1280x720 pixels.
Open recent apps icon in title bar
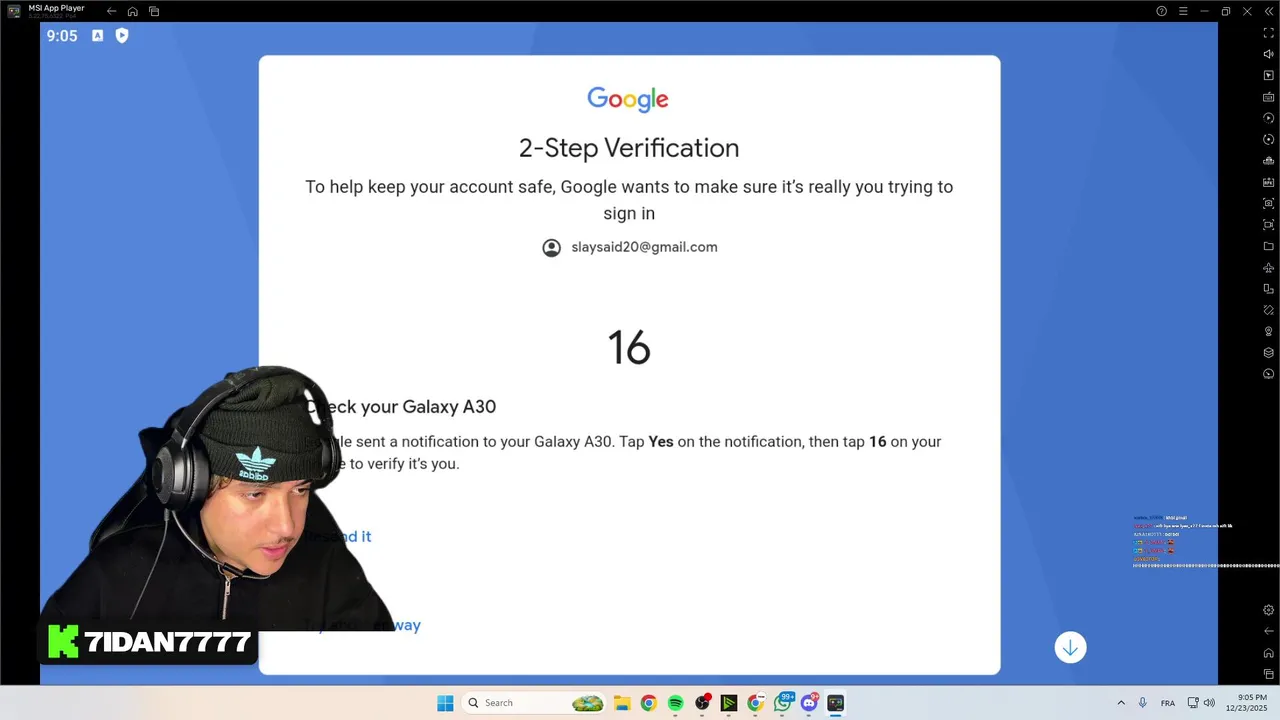pyautogui.click(x=154, y=11)
